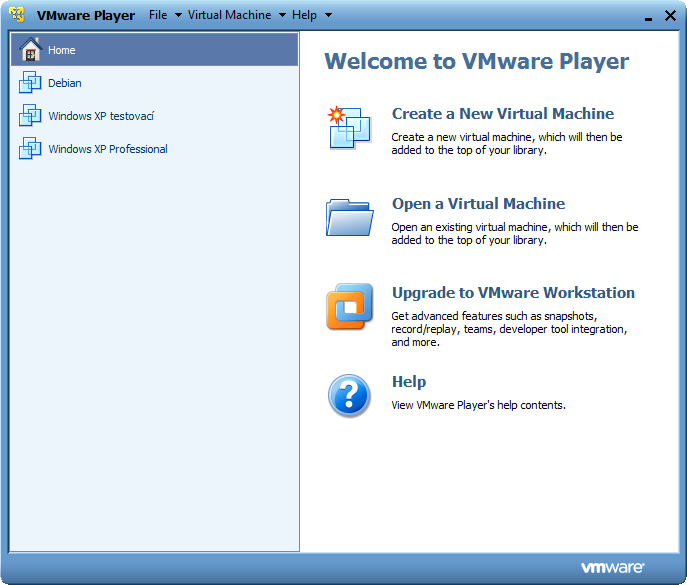Click the blue question mark Help icon
Viewport: 687px width, 585px height.
pos(349,395)
